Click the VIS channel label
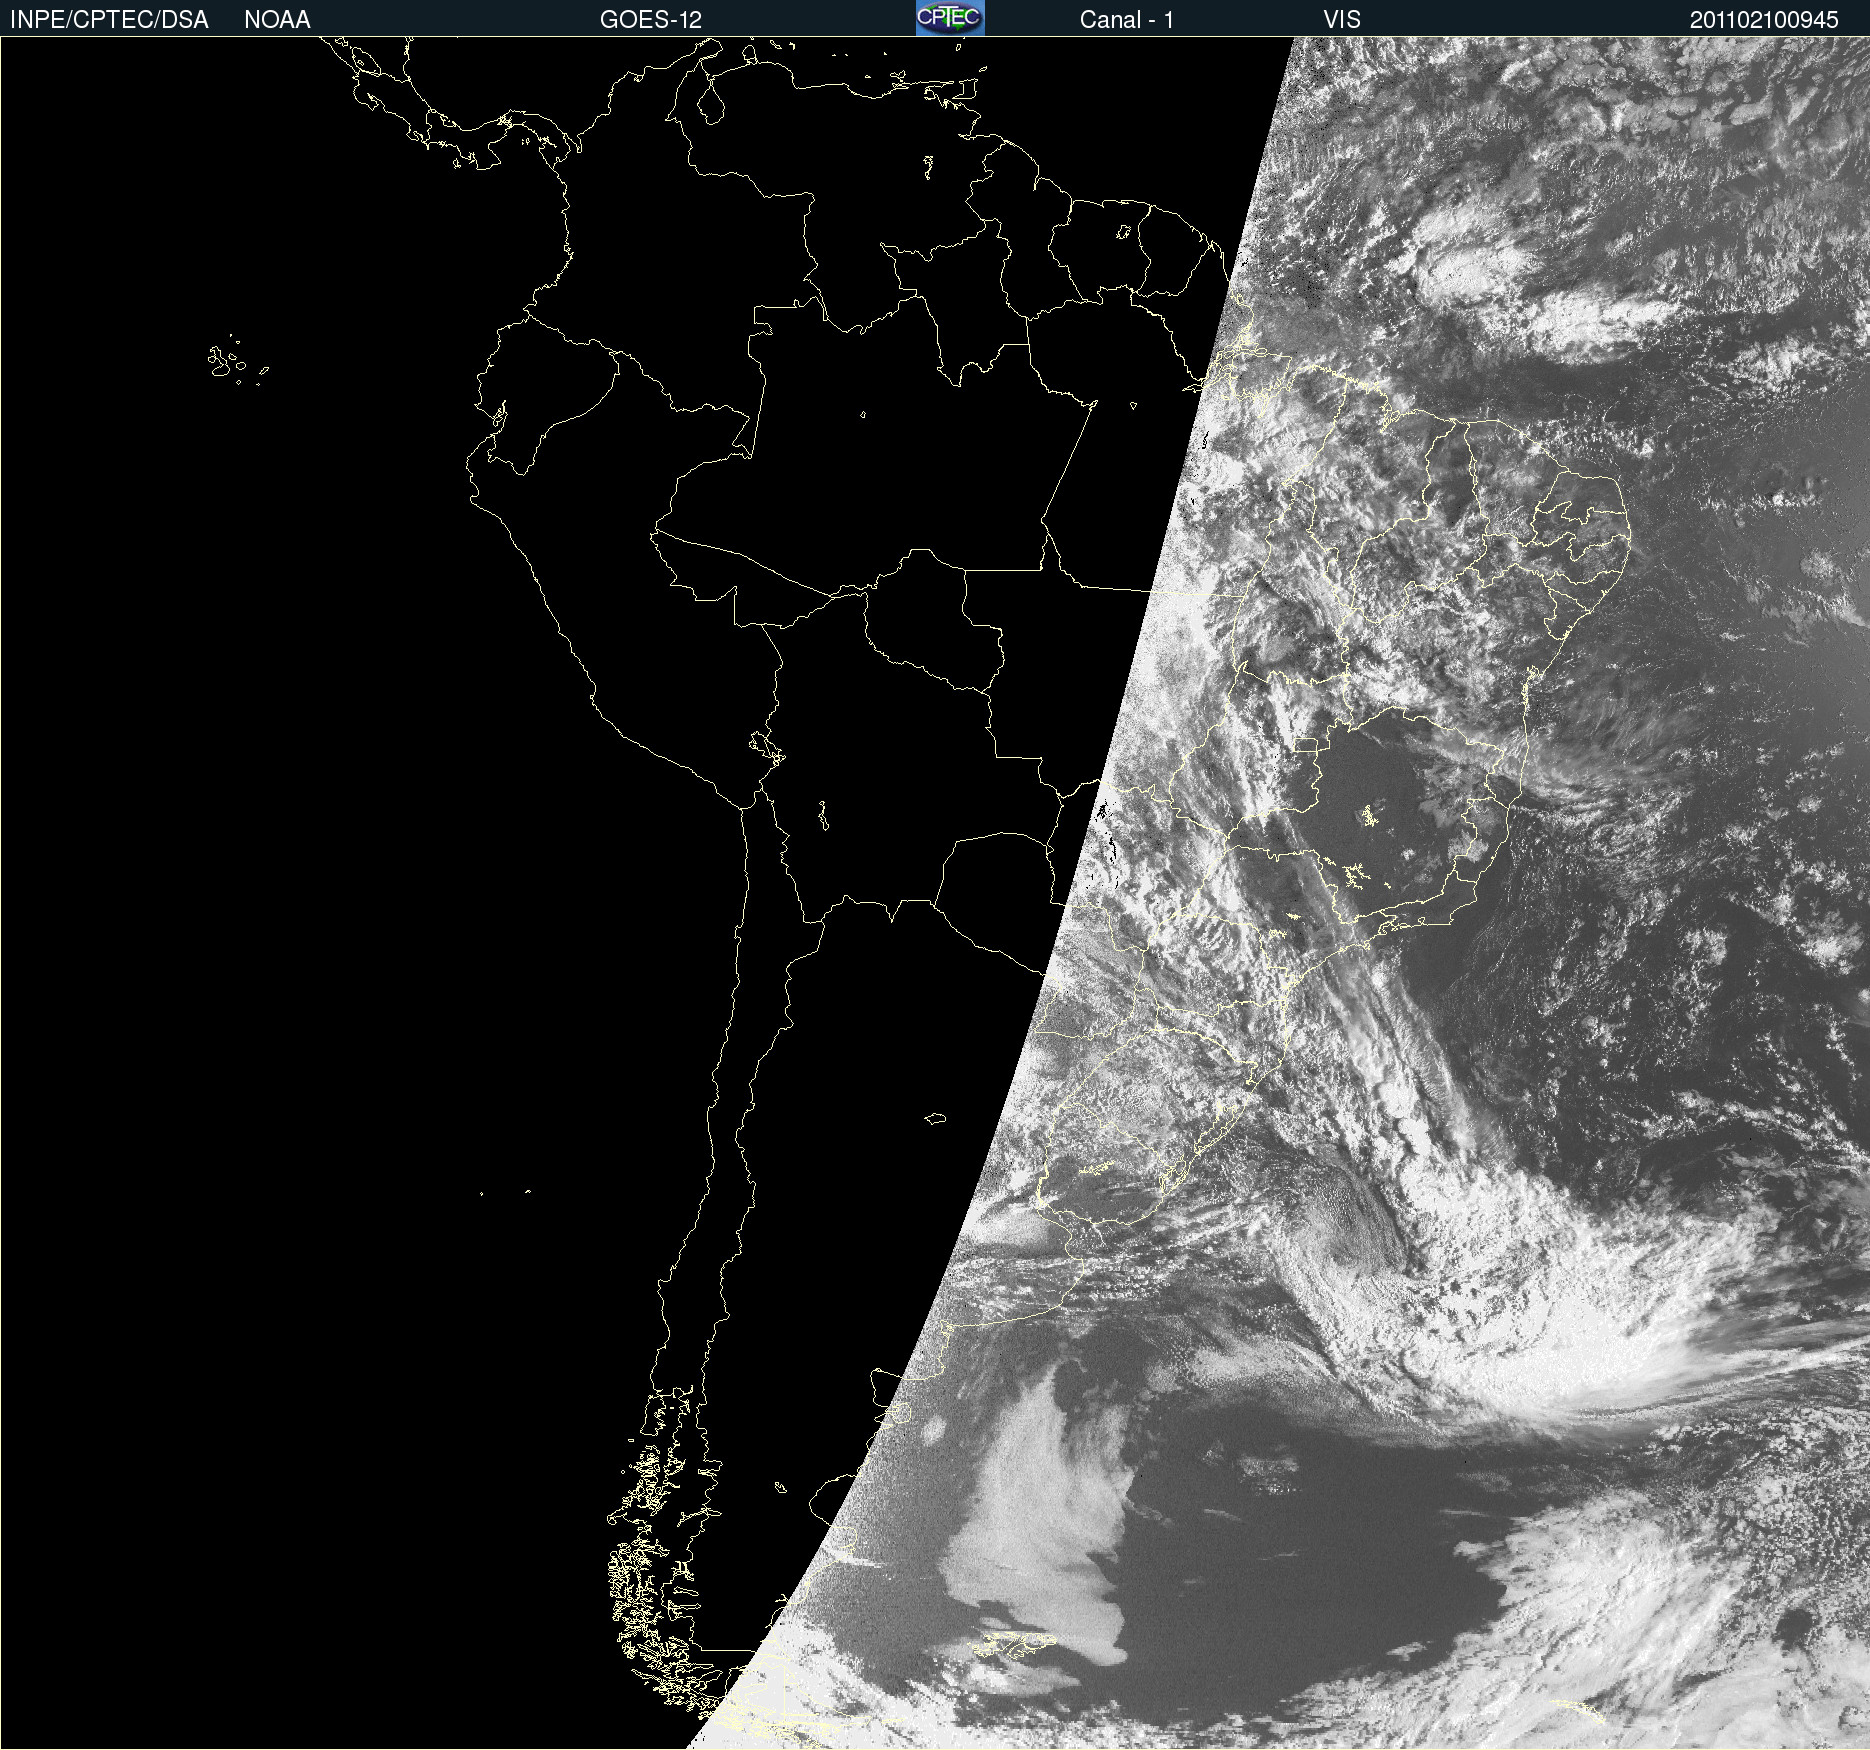The height and width of the screenshot is (1750, 1870). pos(1342,20)
